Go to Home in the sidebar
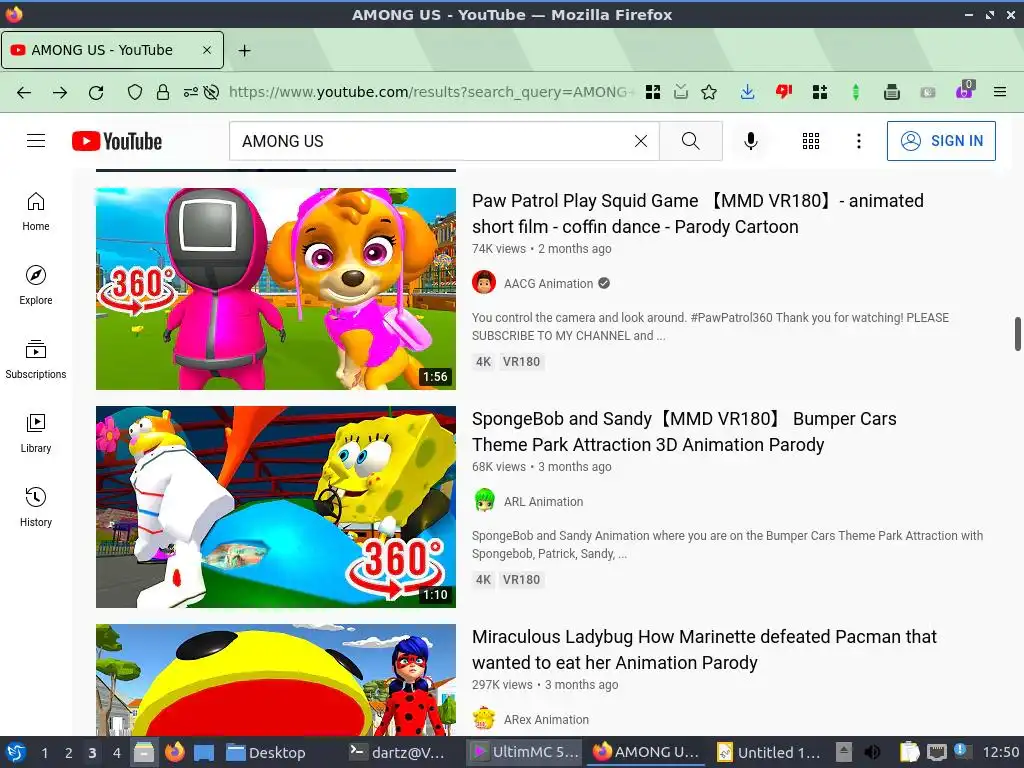 pyautogui.click(x=36, y=212)
